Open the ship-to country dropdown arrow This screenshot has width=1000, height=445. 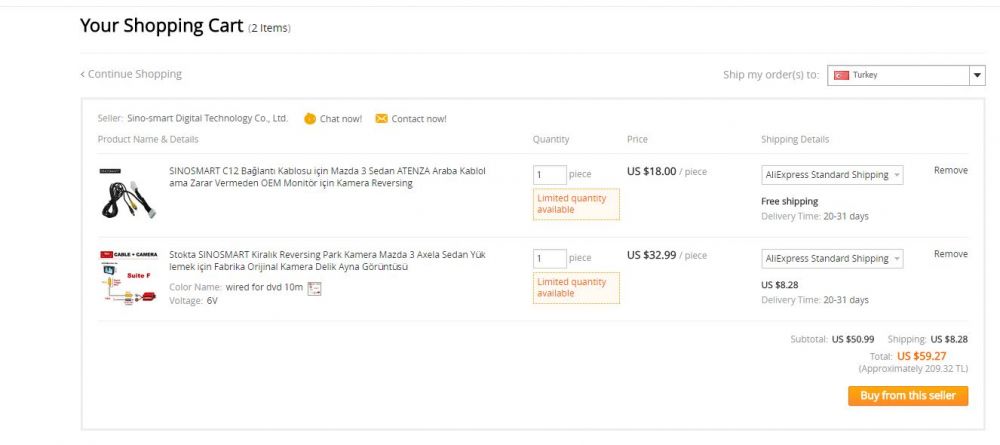click(x=978, y=75)
